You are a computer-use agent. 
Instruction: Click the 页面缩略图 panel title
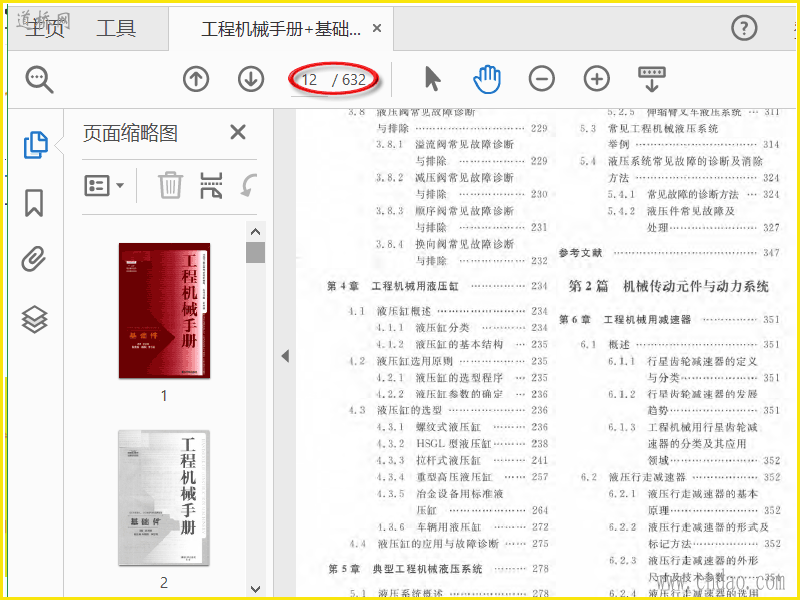pyautogui.click(x=130, y=133)
